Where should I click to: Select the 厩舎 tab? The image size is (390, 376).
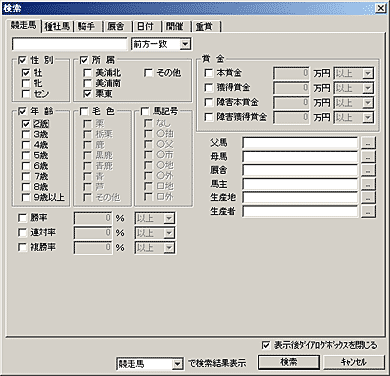tap(116, 26)
